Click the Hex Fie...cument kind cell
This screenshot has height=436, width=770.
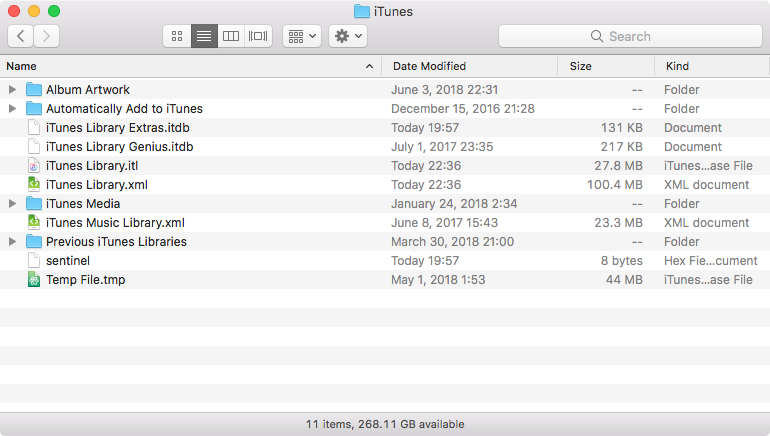[711, 261]
